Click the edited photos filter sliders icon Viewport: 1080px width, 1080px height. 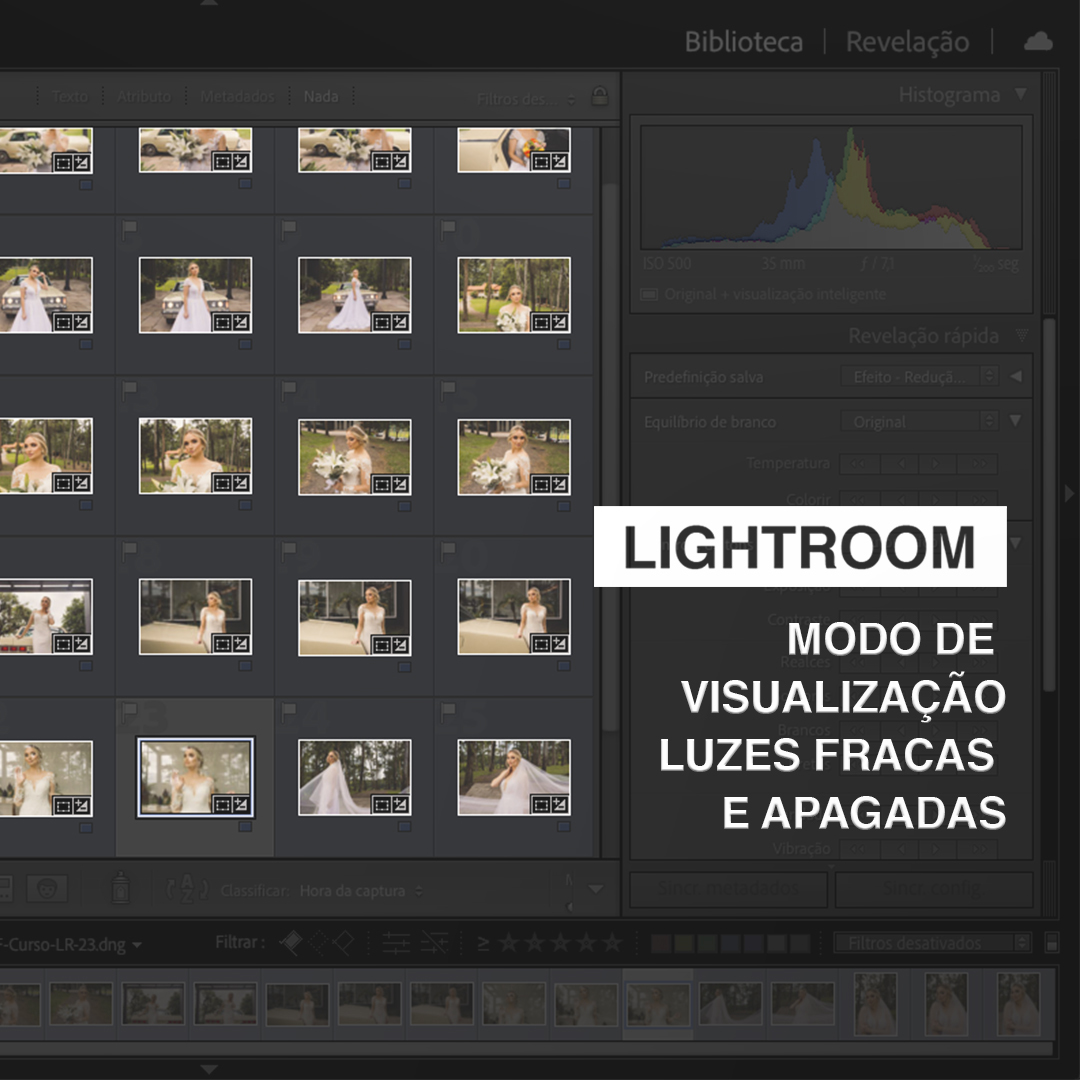[396, 943]
